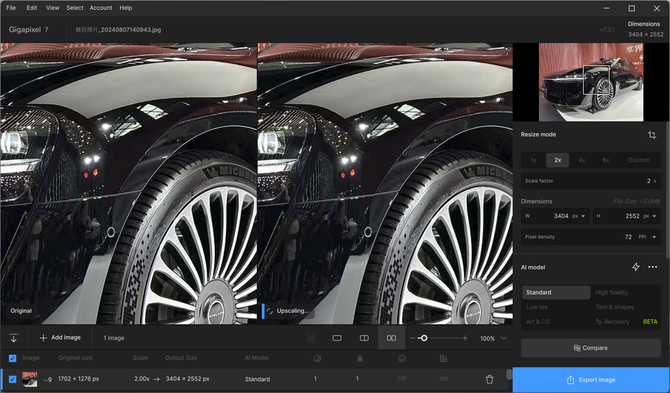The image size is (670, 393).
Task: Click the '1 image' count label
Action: click(114, 338)
